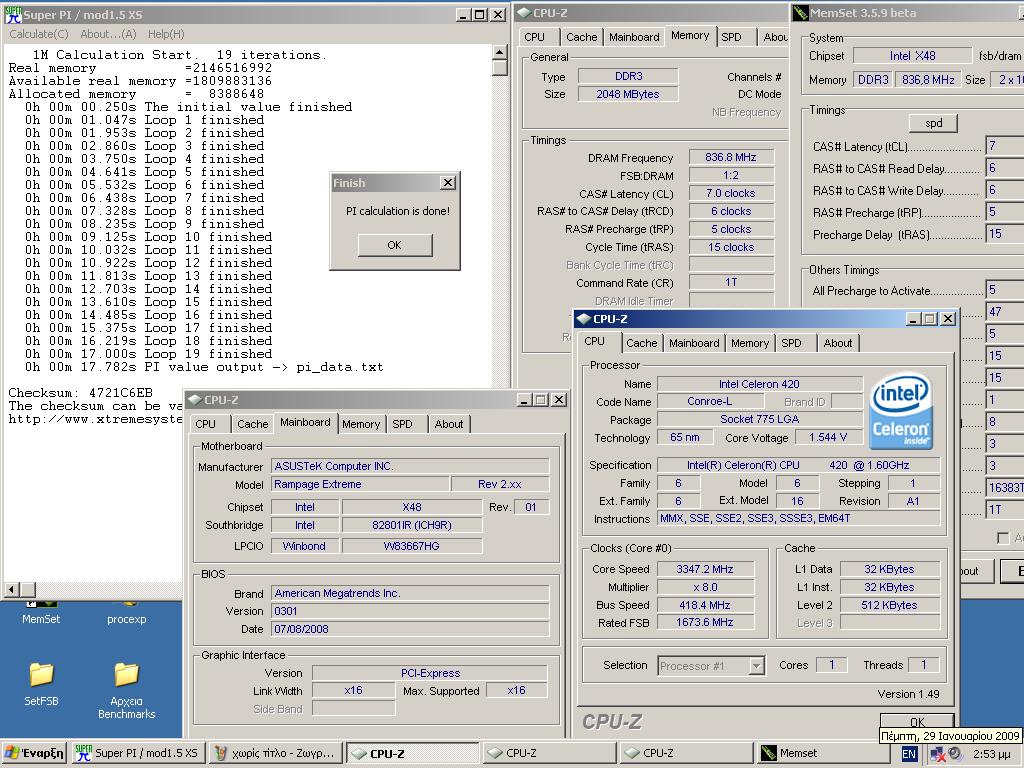
Task: Open the Έναρξη Start menu
Action: 34,753
